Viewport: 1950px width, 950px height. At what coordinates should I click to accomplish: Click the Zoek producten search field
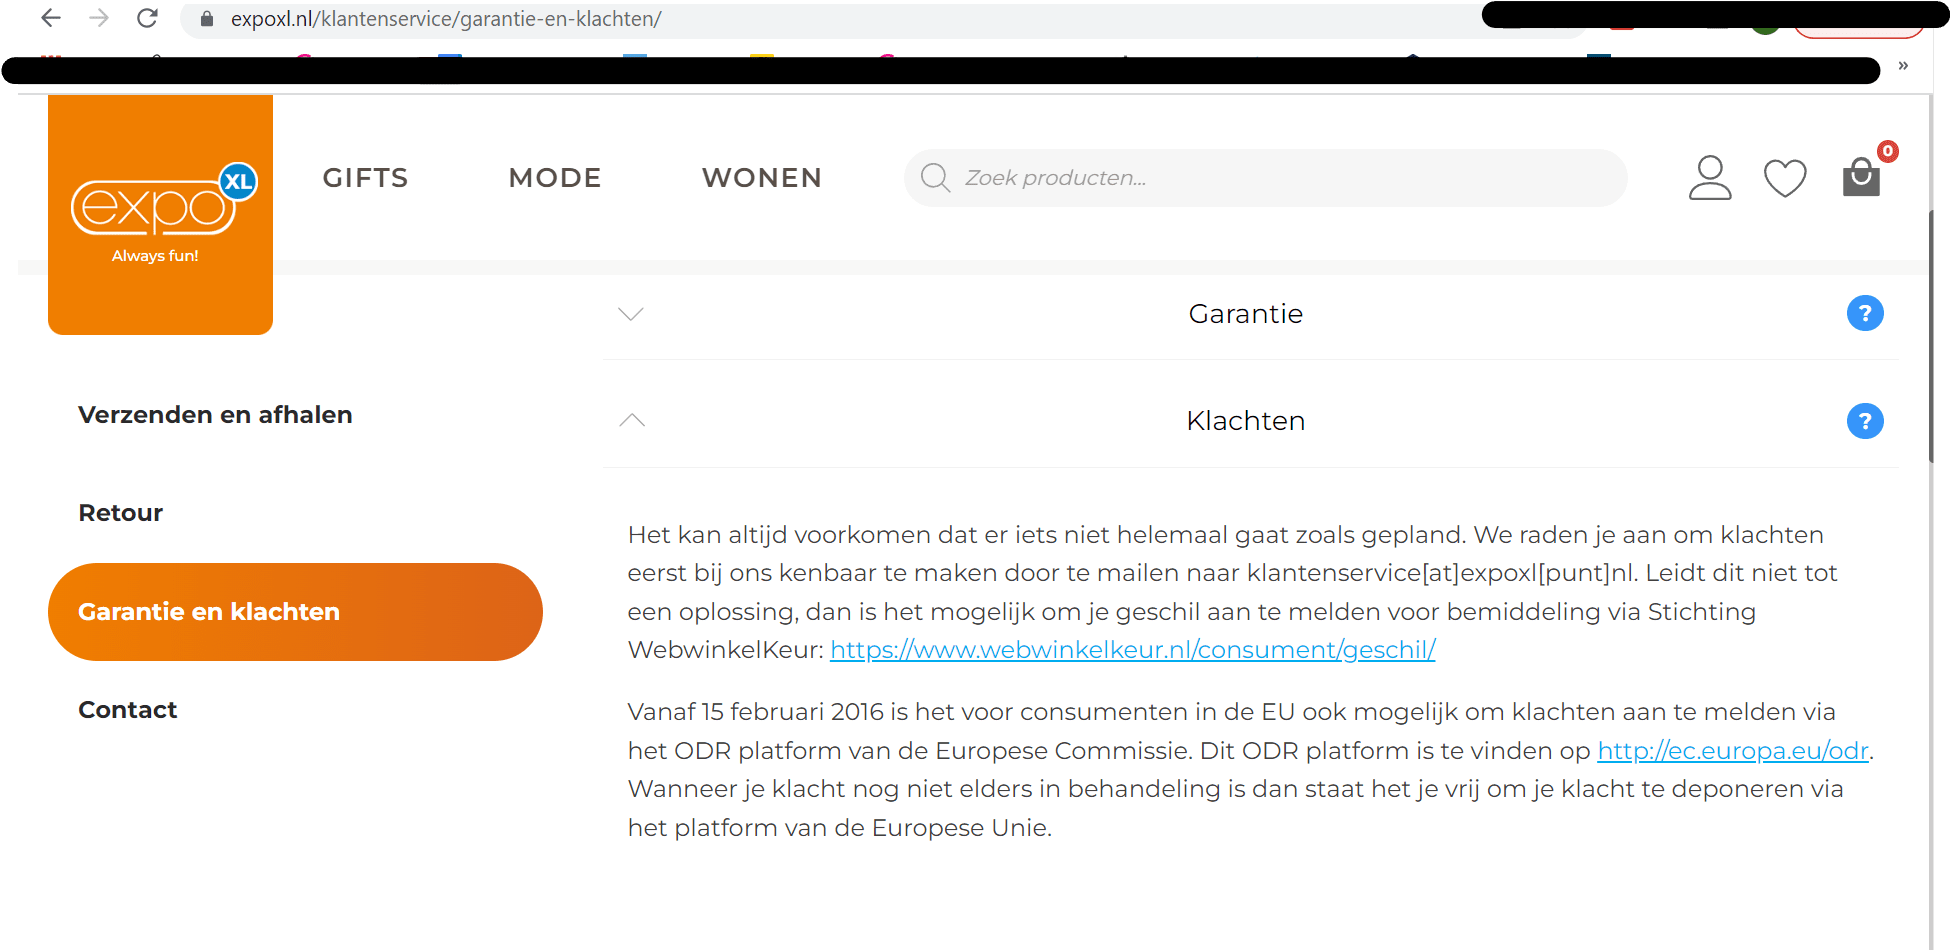(x=1280, y=178)
